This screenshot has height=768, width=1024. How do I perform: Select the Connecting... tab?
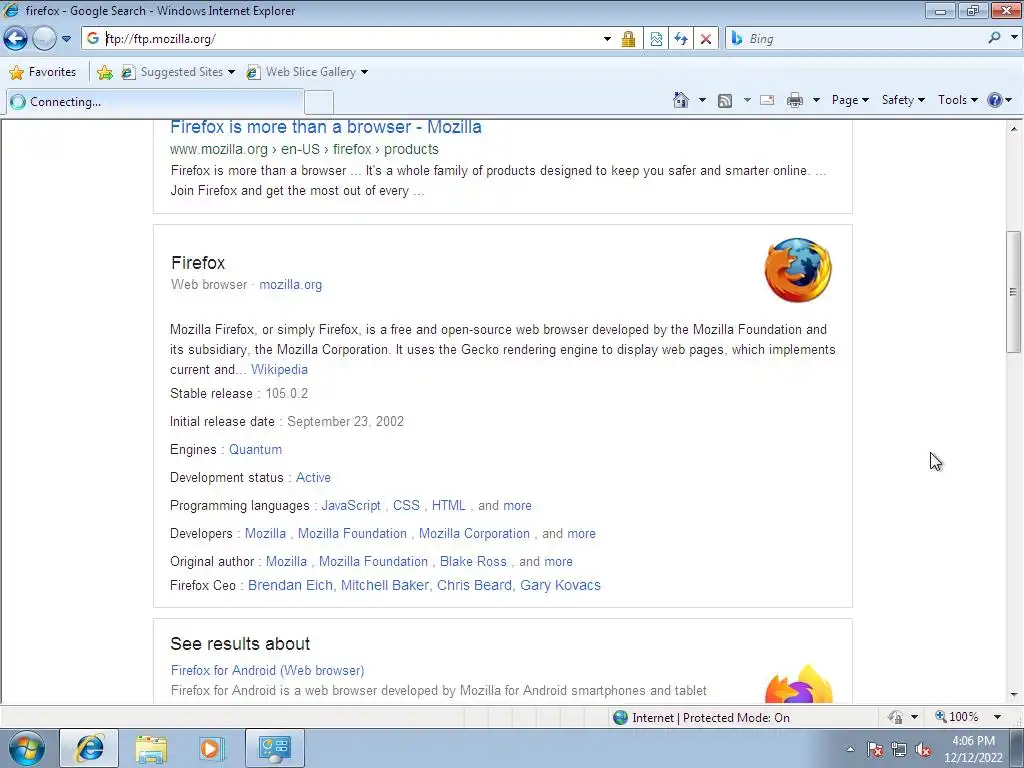[155, 102]
